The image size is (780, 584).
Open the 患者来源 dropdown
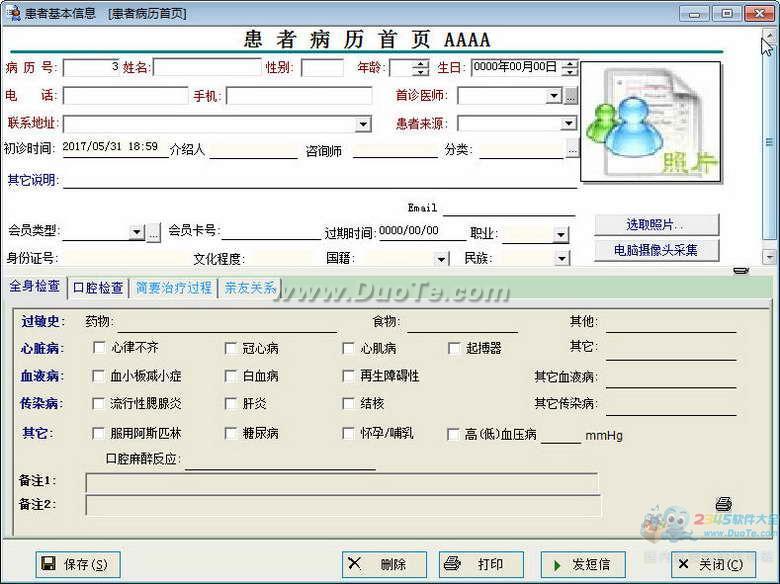point(568,124)
